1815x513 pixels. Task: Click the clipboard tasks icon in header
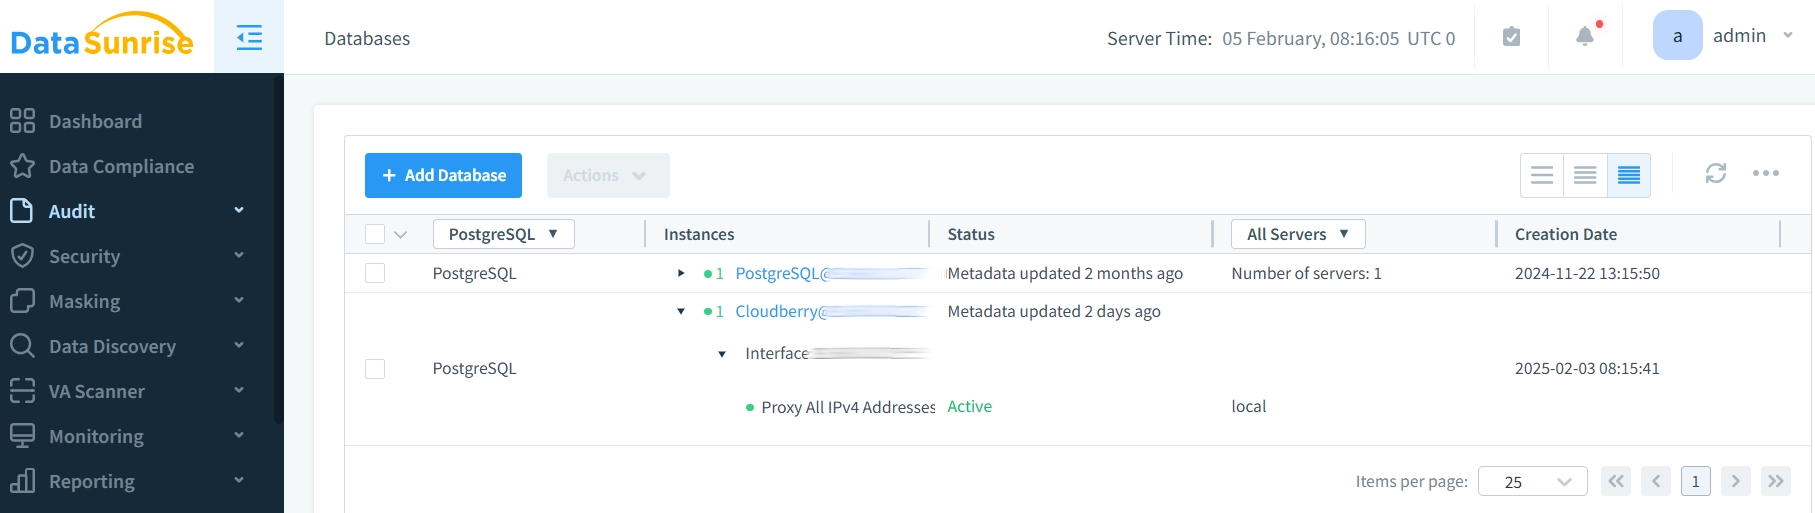click(1511, 37)
